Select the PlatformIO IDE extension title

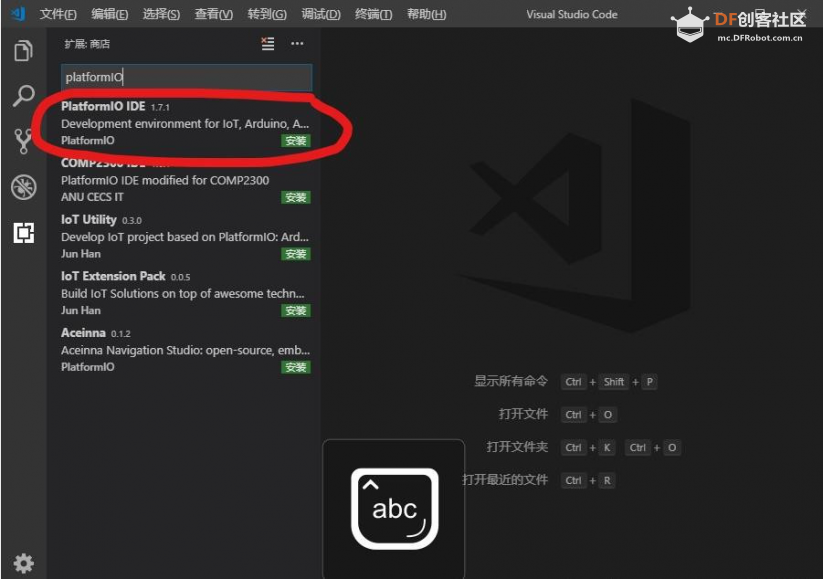pyautogui.click(x=103, y=107)
